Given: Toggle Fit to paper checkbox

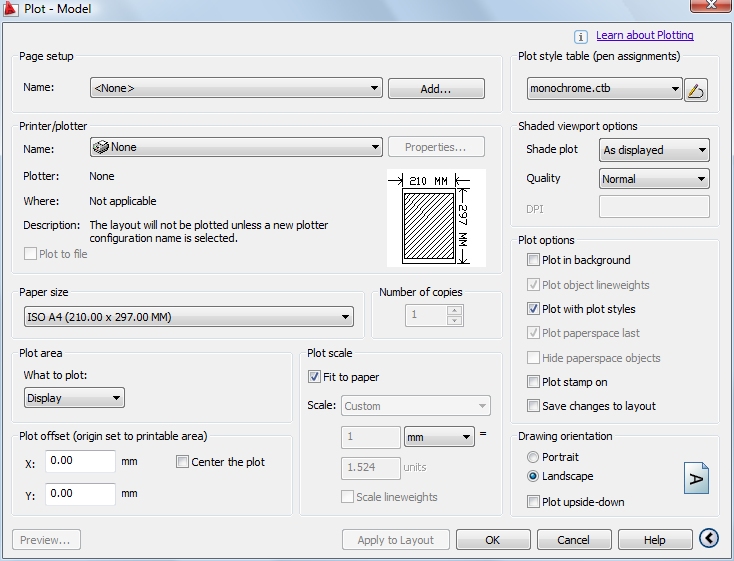Looking at the screenshot, I should 314,376.
